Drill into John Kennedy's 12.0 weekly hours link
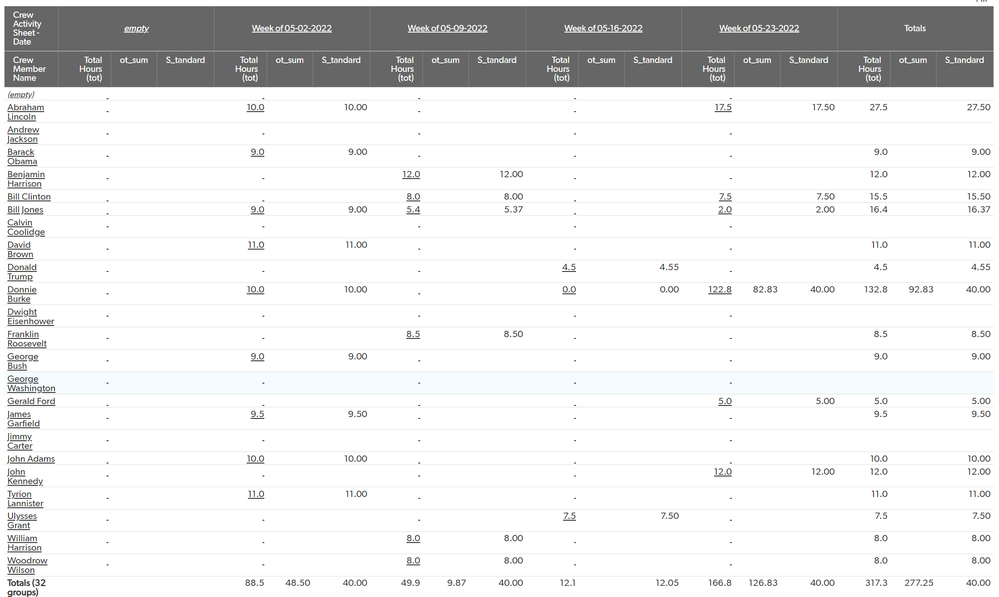 [x=723, y=471]
